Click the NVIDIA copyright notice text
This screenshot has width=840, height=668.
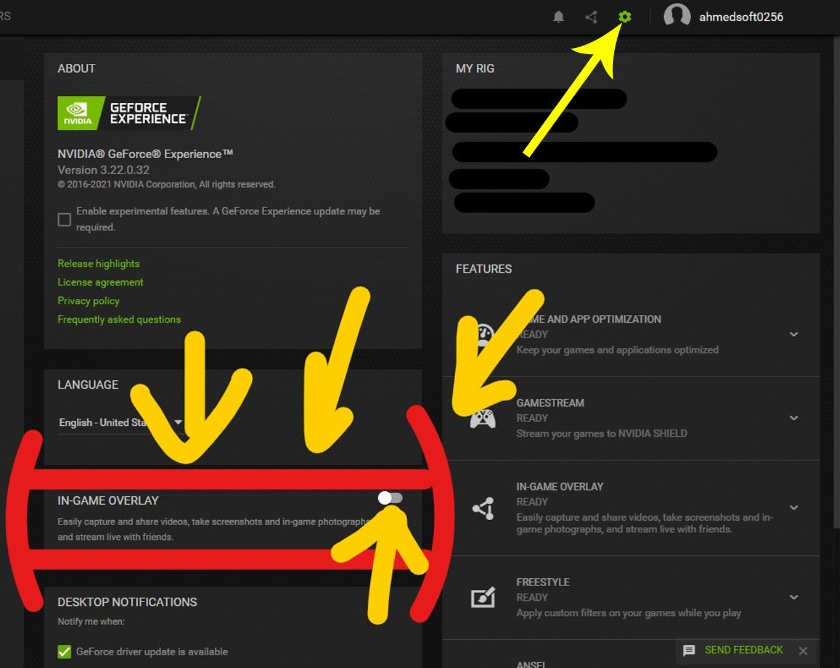(166, 184)
